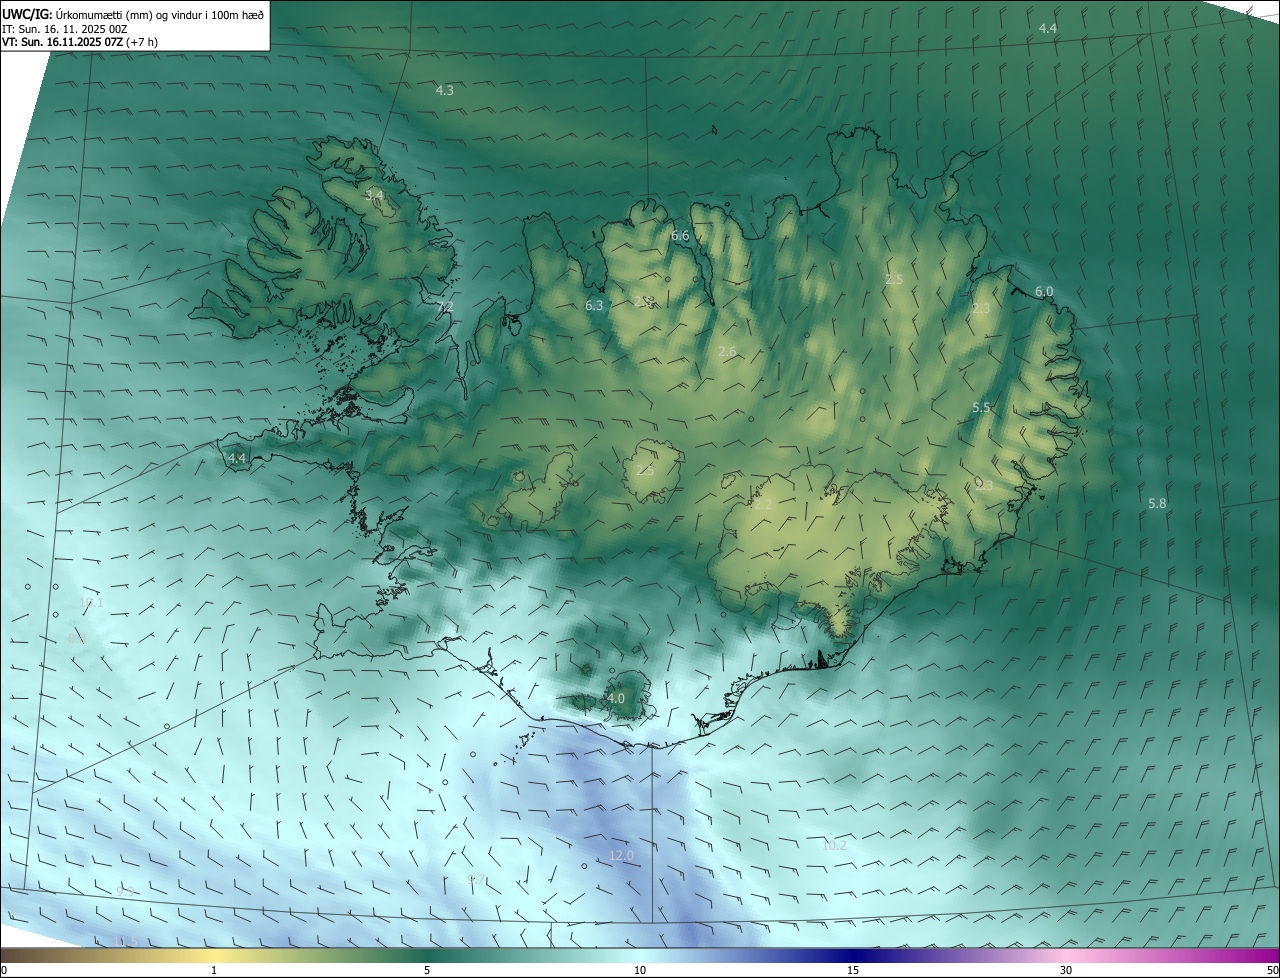Select the 5.5 reading in east Iceland
The height and width of the screenshot is (978, 1280).
pyautogui.click(x=982, y=408)
